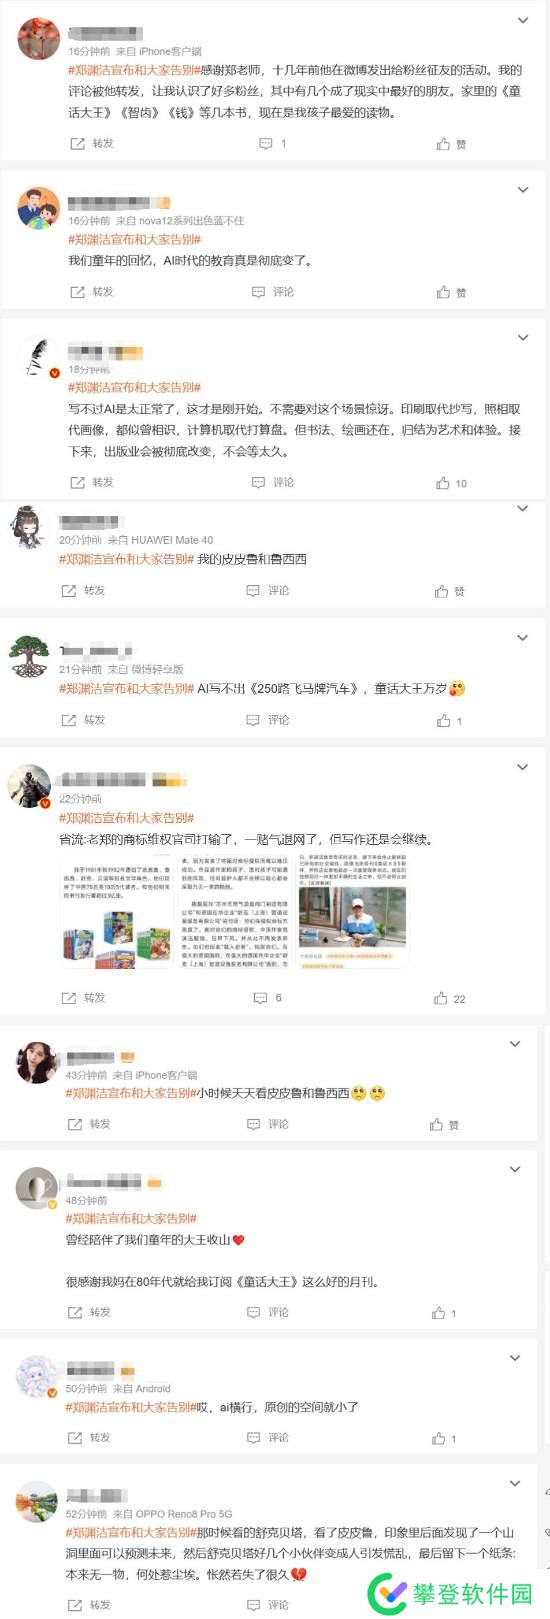
Task: Open comments on the post with 6 comments
Action: 267,998
